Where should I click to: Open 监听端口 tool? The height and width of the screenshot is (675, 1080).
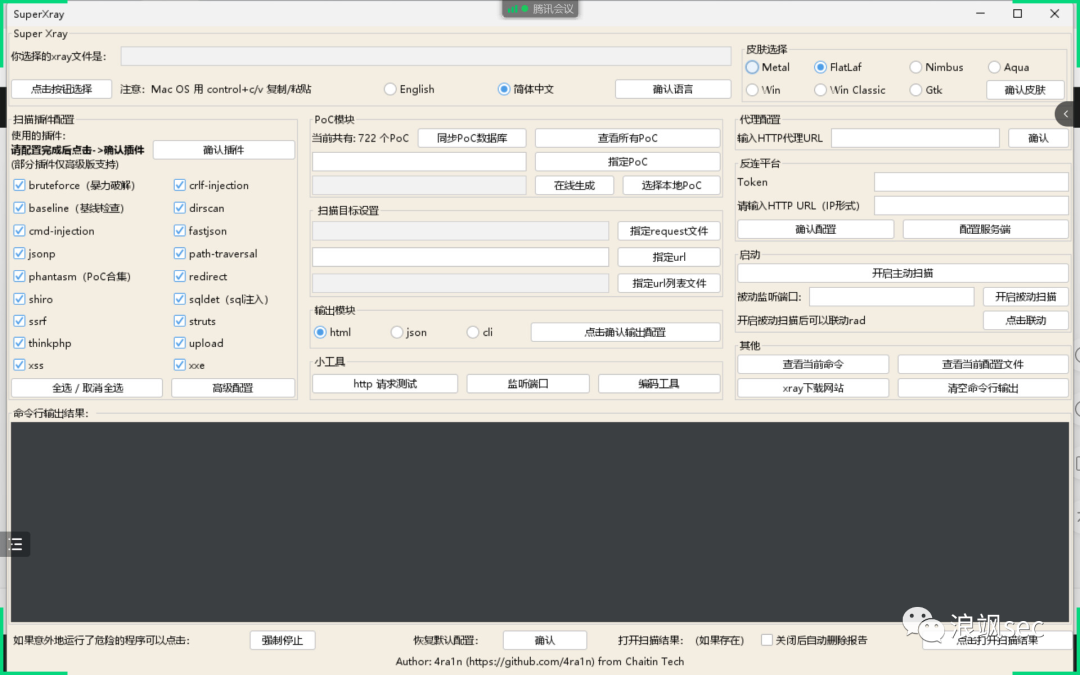tap(528, 384)
